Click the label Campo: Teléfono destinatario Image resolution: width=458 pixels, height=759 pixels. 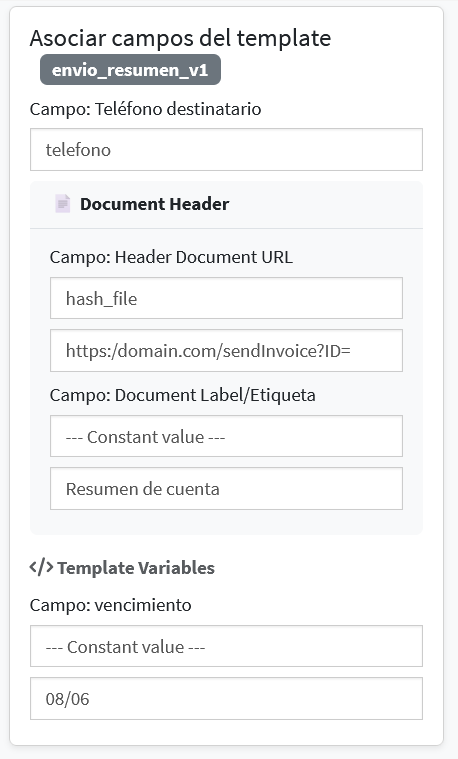tap(145, 109)
